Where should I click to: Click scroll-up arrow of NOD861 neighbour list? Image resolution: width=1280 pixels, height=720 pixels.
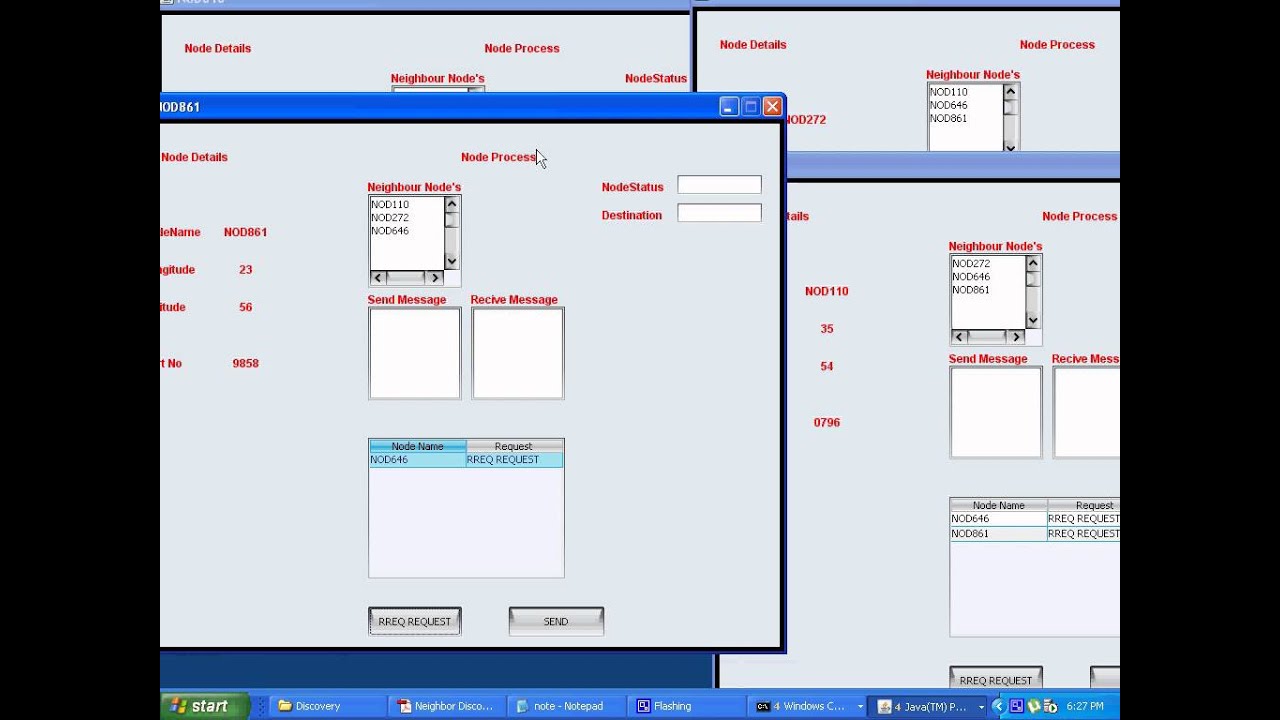(452, 204)
